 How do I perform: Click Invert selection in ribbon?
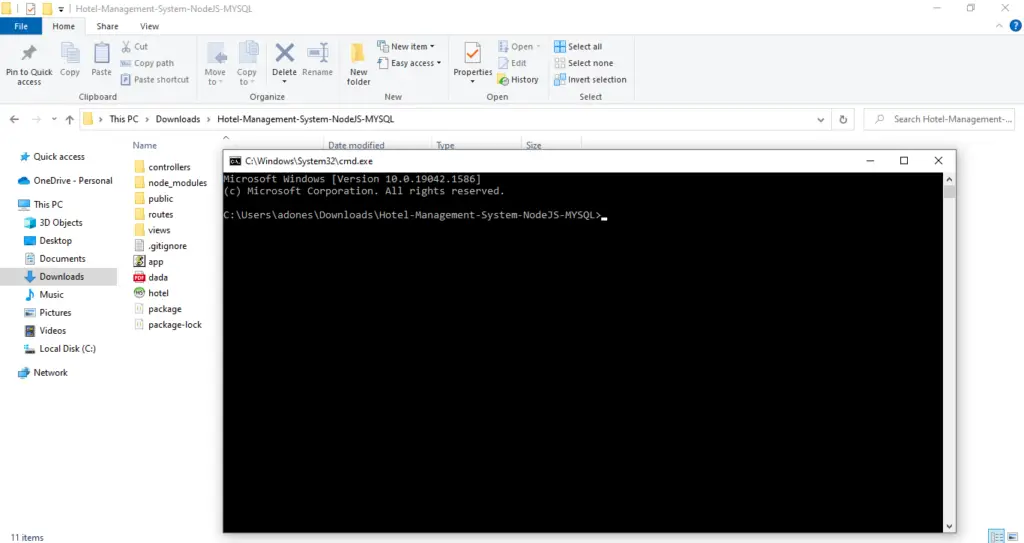coord(590,80)
